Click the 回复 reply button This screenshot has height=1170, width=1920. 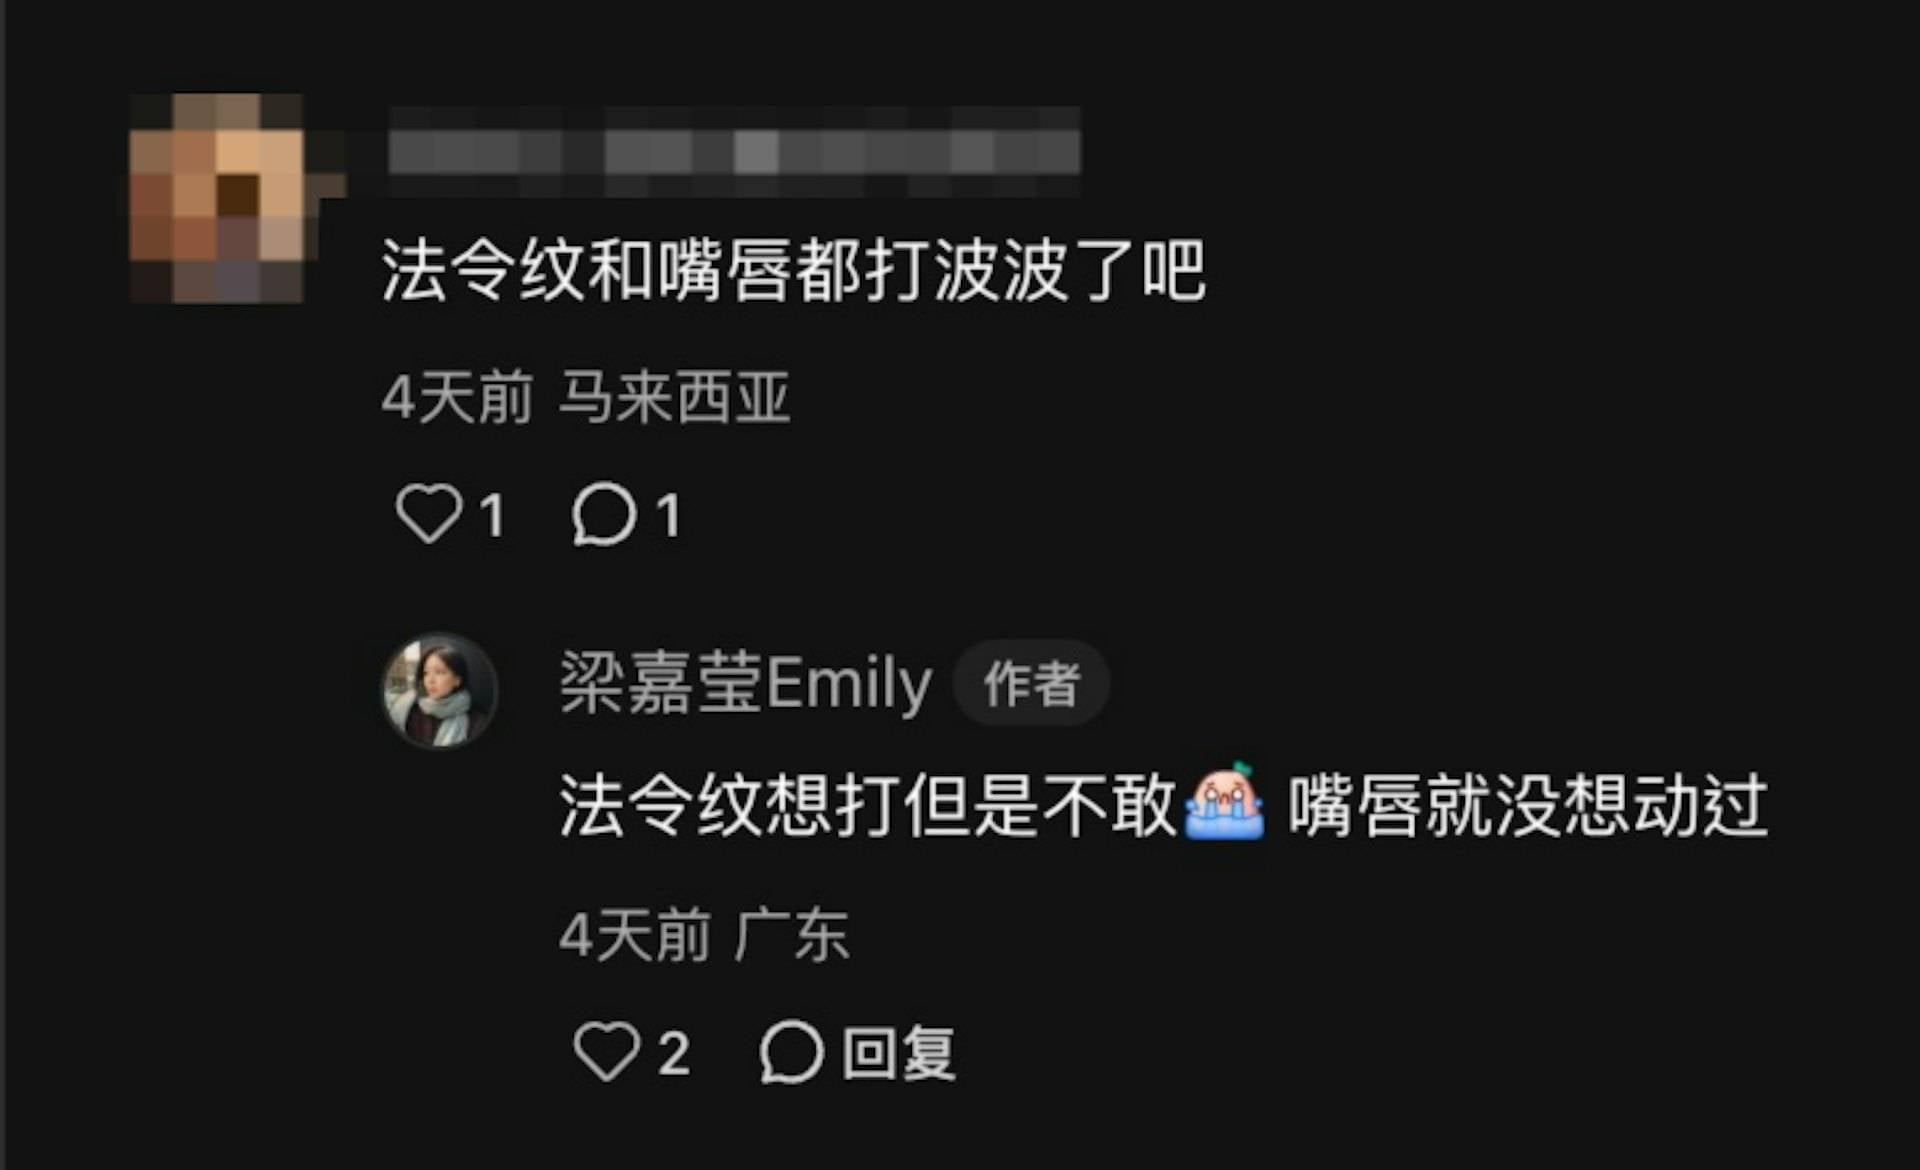898,1053
